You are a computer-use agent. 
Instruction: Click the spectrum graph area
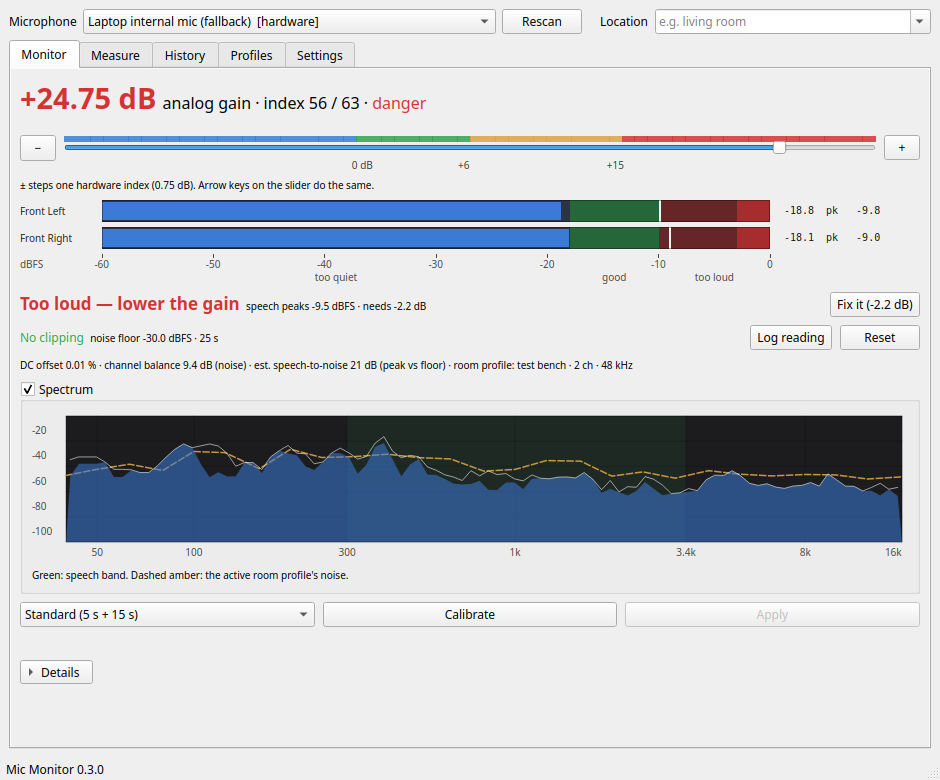[484, 478]
